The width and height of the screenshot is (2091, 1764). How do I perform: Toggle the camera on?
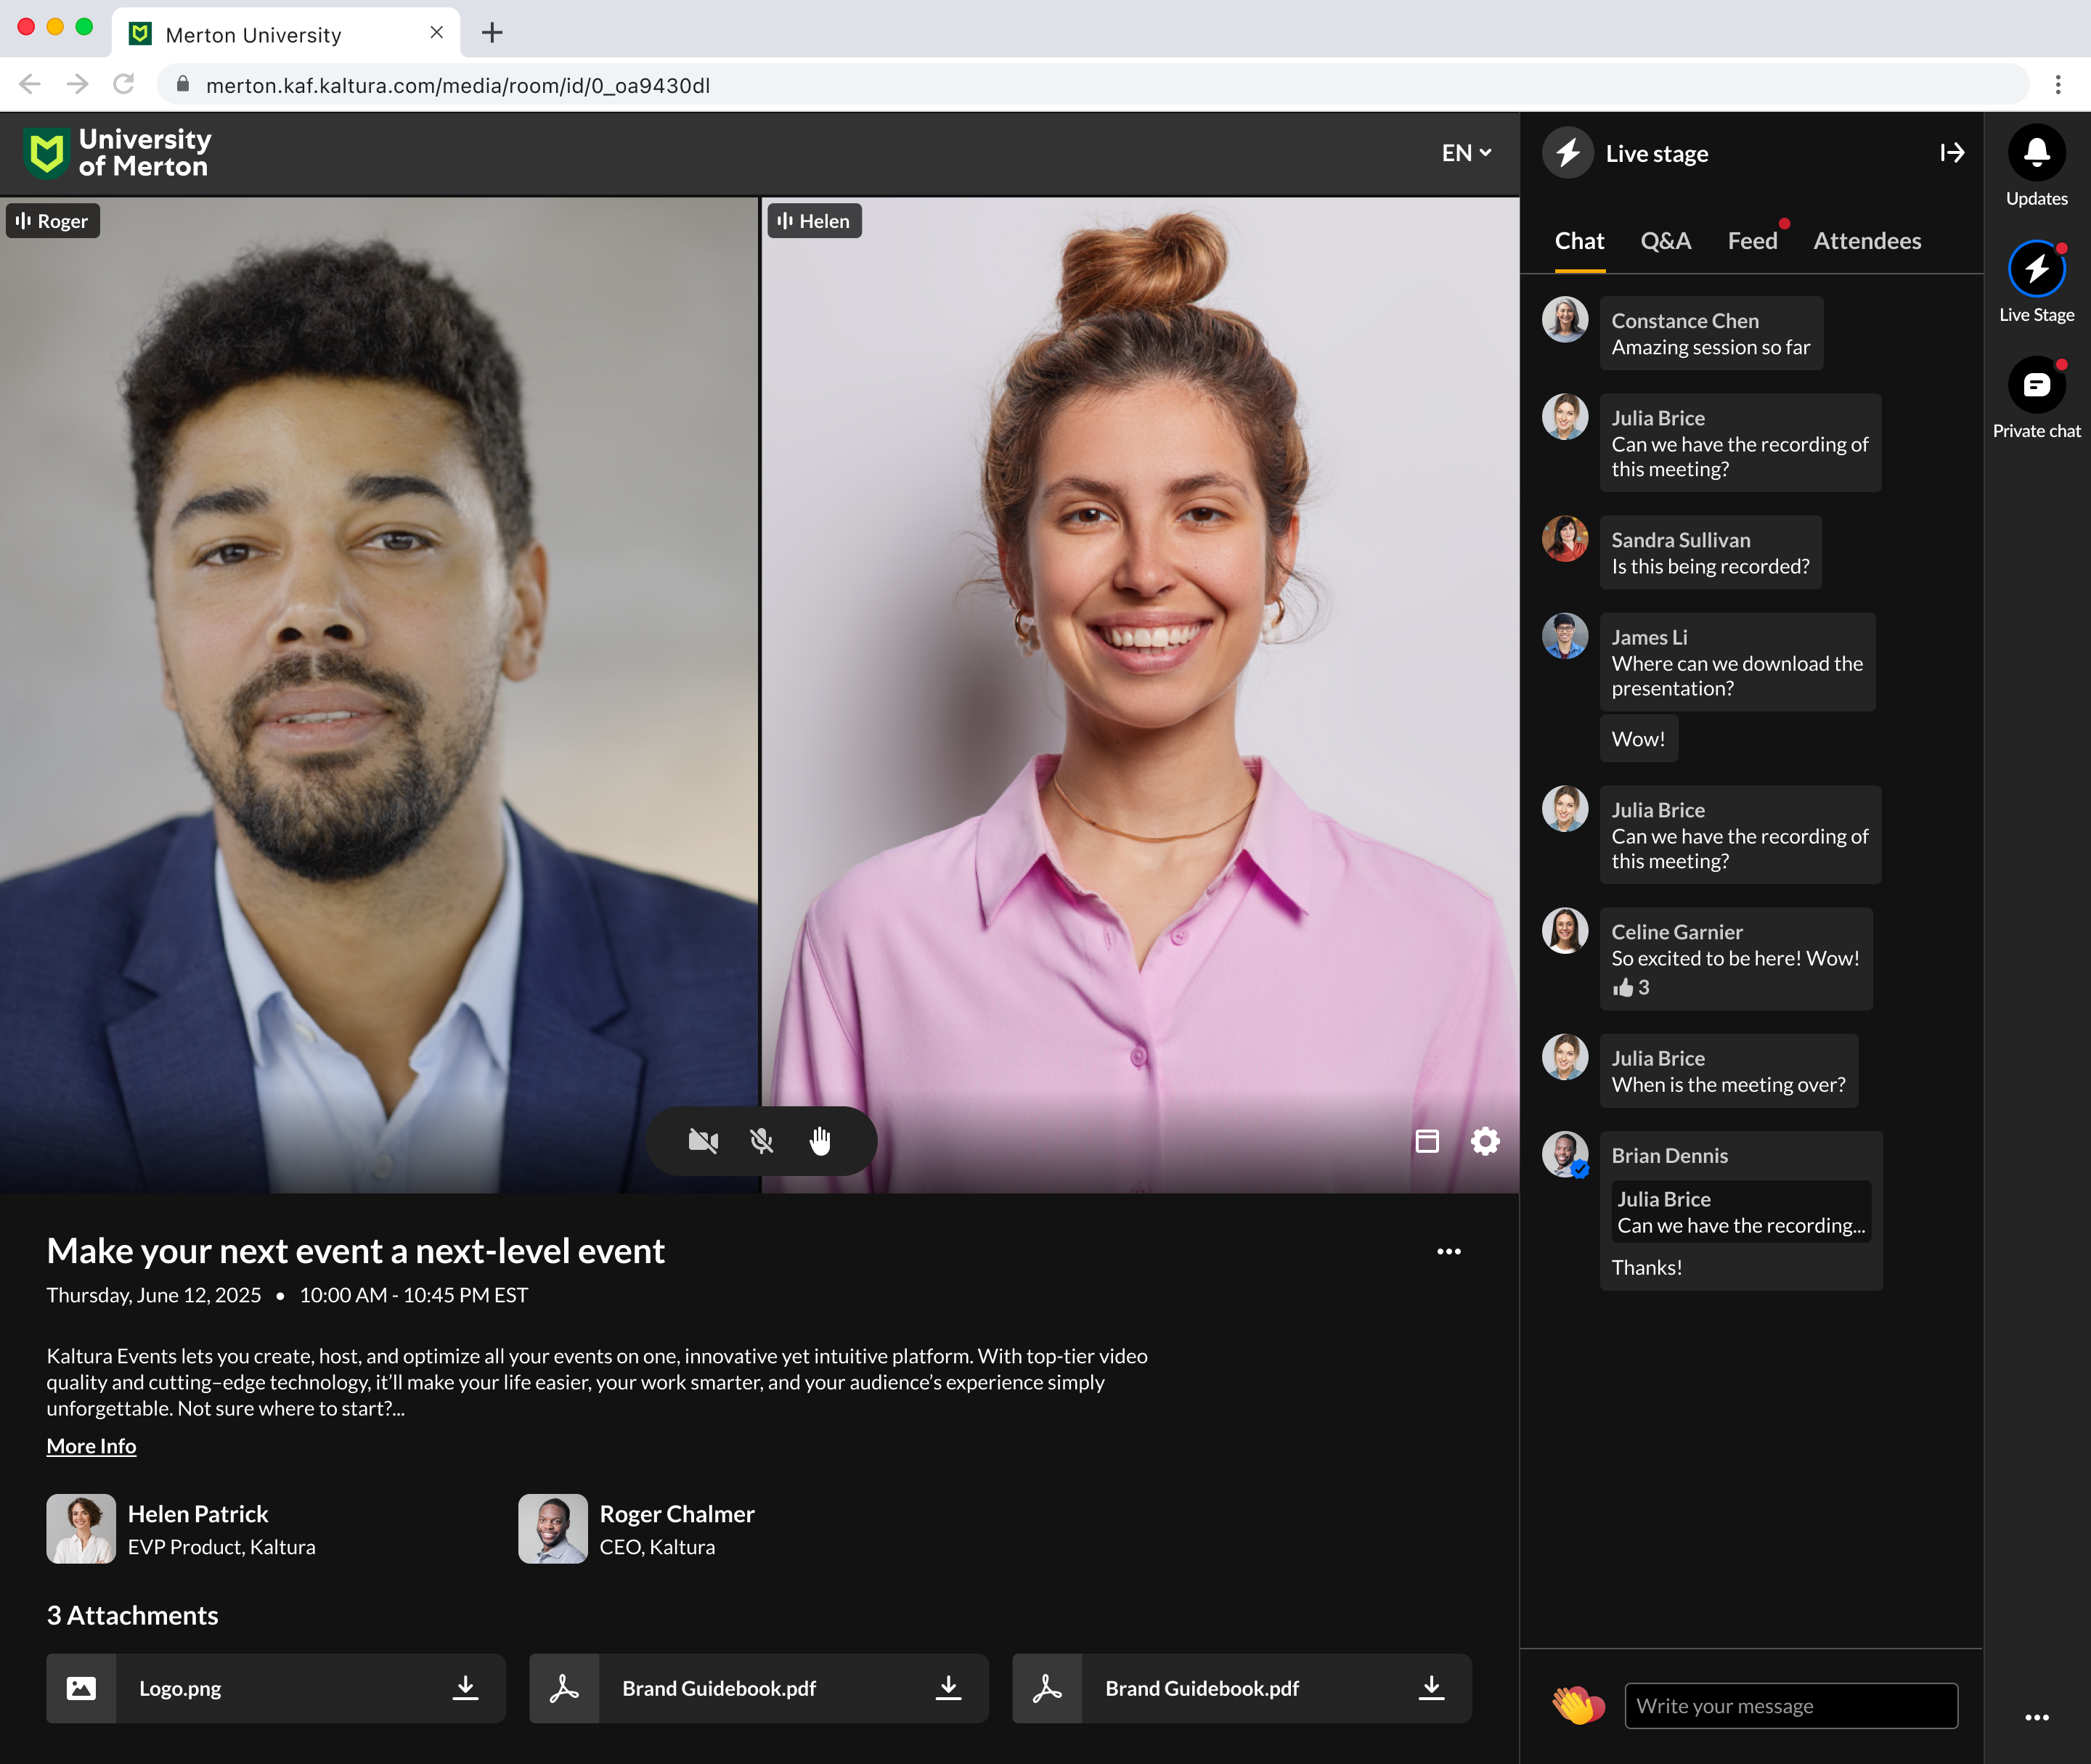click(703, 1141)
